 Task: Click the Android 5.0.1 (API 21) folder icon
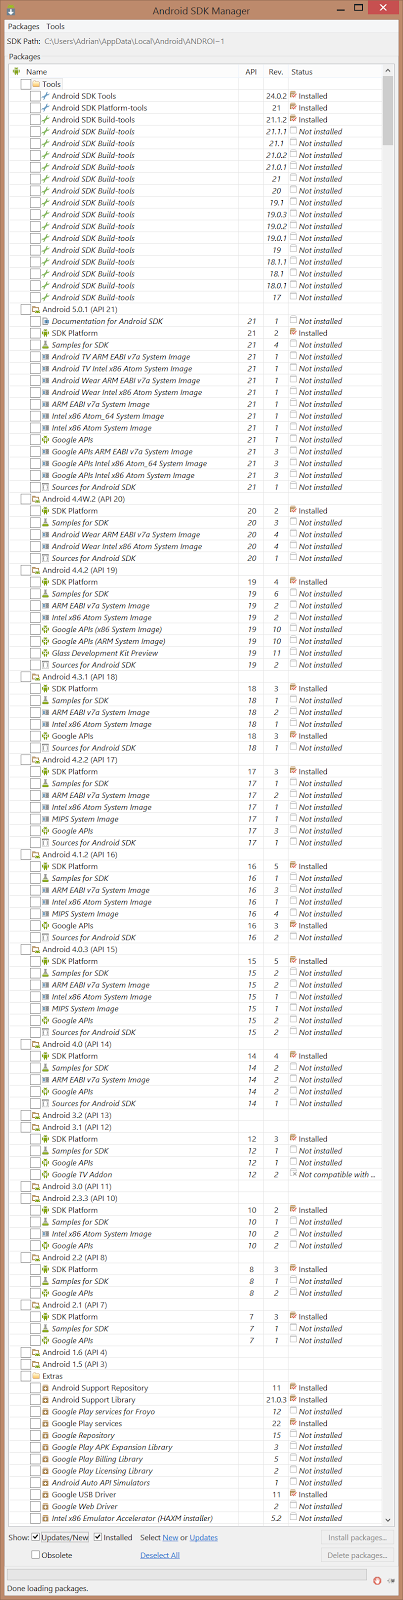[x=36, y=309]
